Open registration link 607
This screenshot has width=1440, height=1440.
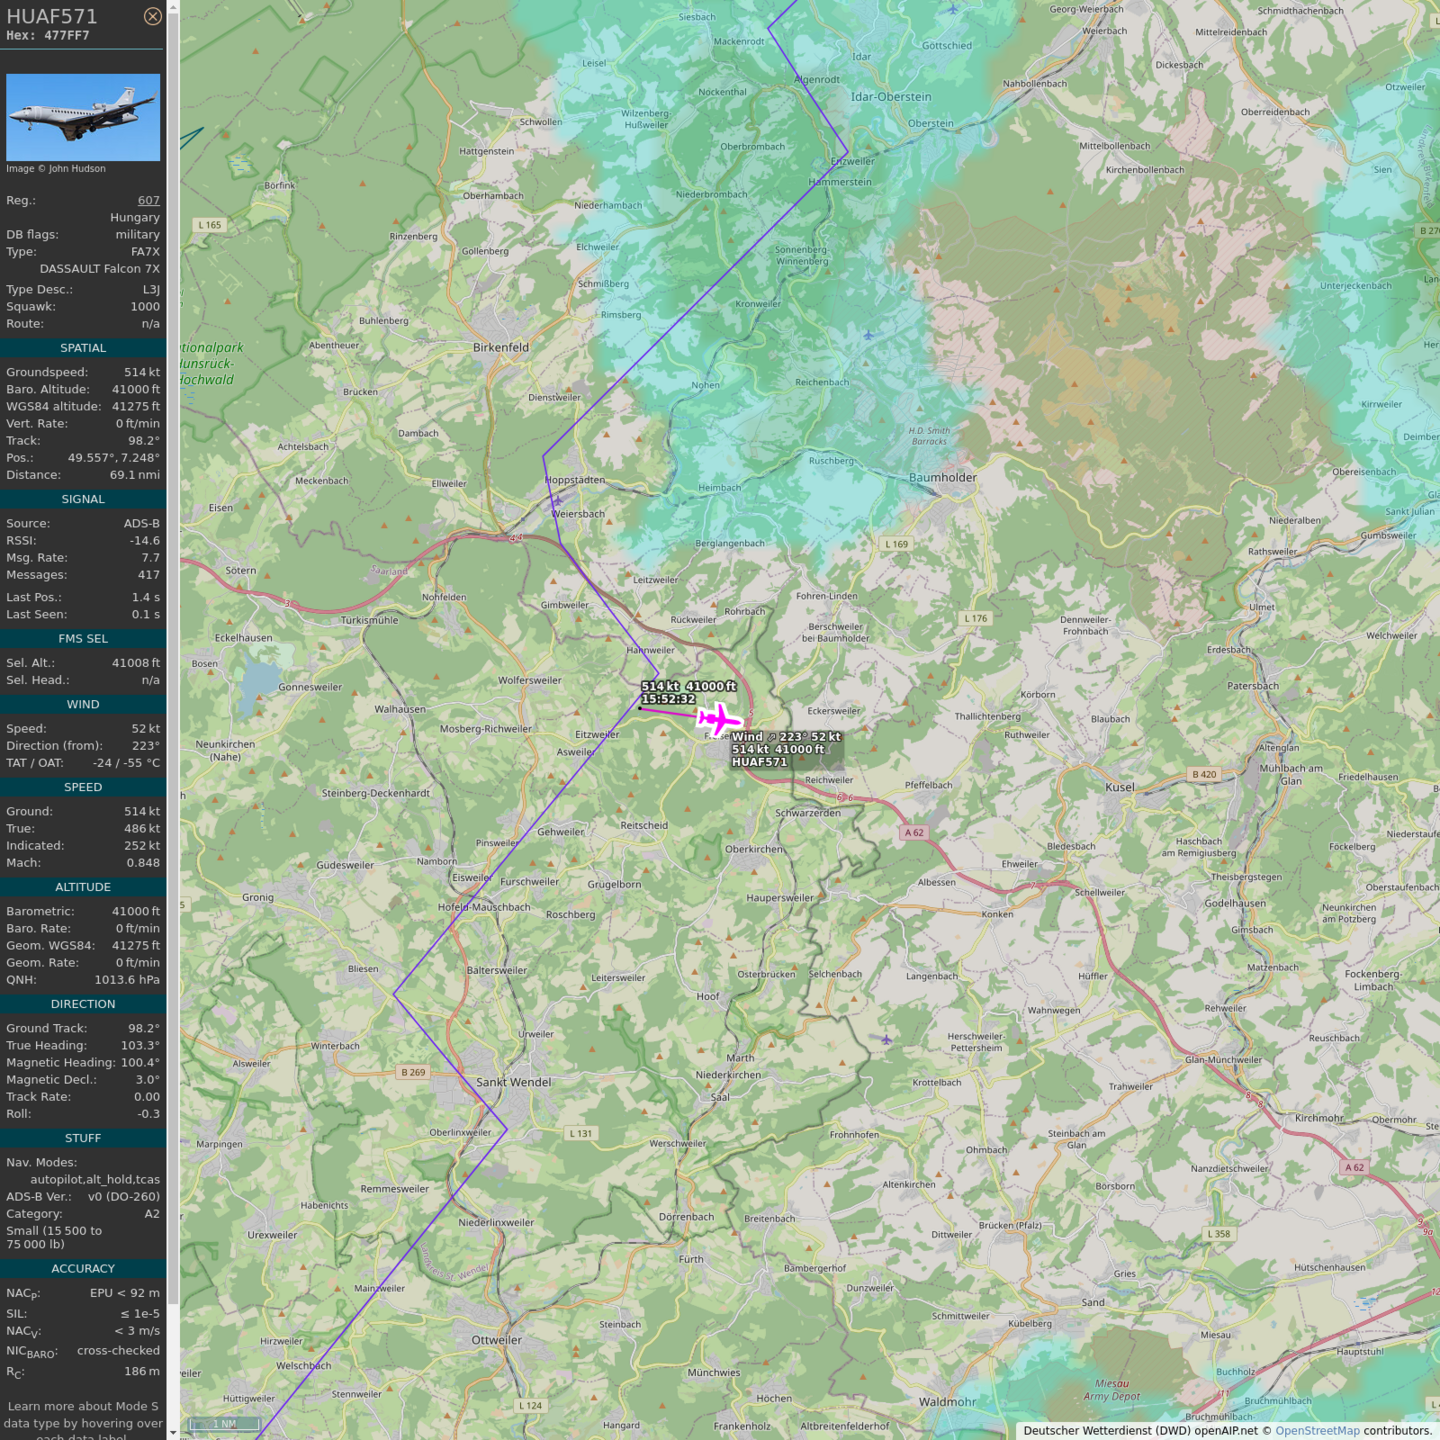tap(148, 200)
